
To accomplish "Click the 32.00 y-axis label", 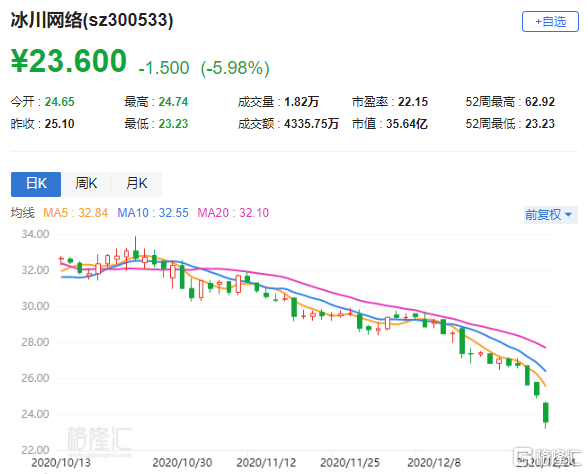I will coord(35,270).
